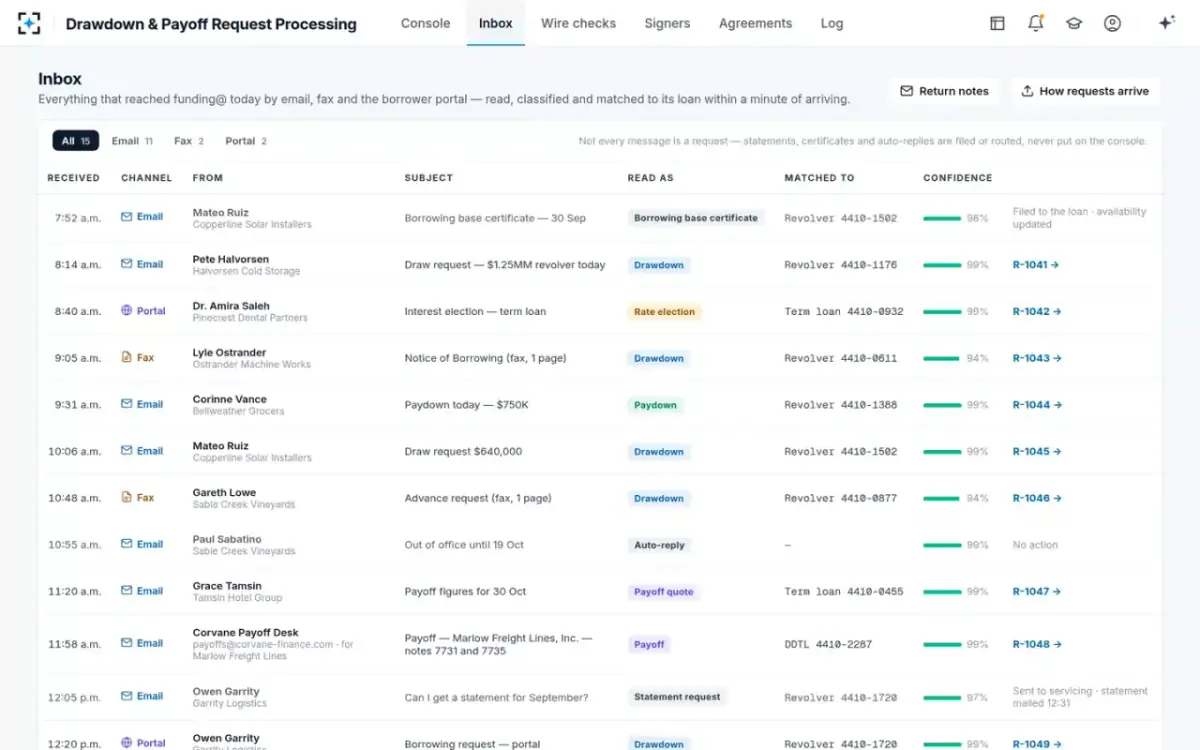The width and height of the screenshot is (1200, 750).
Task: Open the graduation cap help icon
Action: tap(1074, 23)
